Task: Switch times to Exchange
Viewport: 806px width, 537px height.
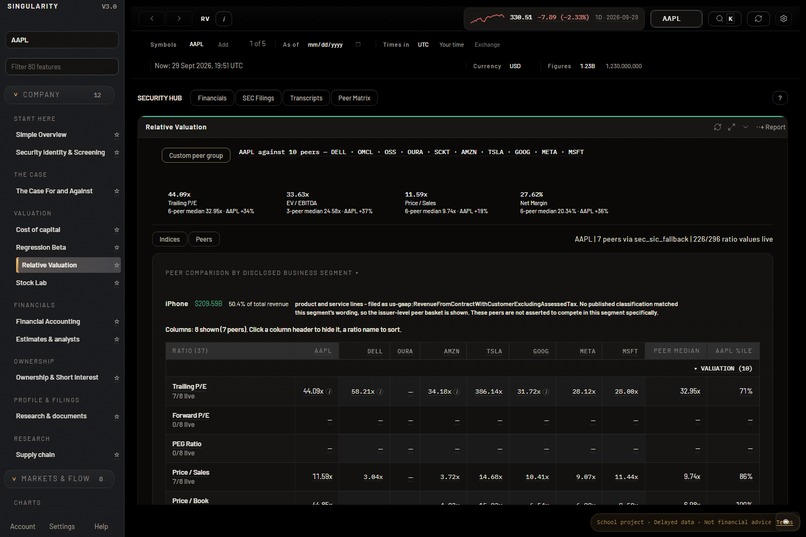Action: (x=487, y=45)
